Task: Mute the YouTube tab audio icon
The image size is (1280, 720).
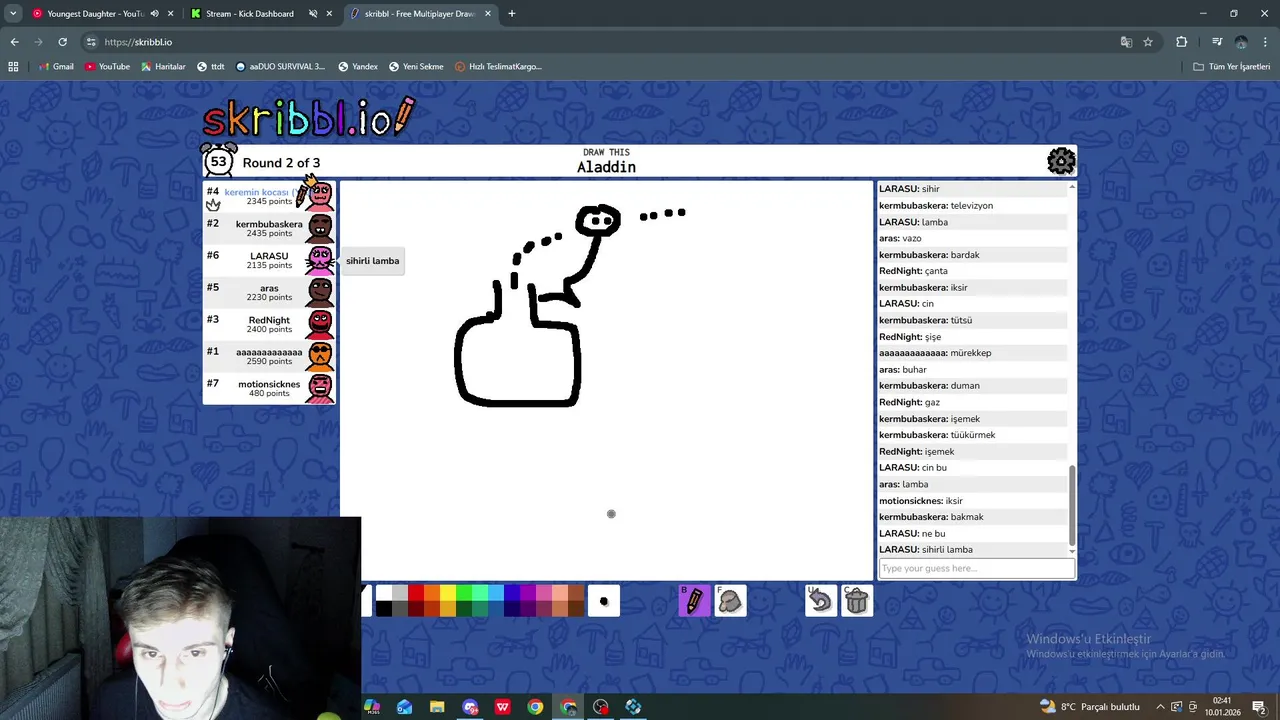Action: tap(154, 14)
